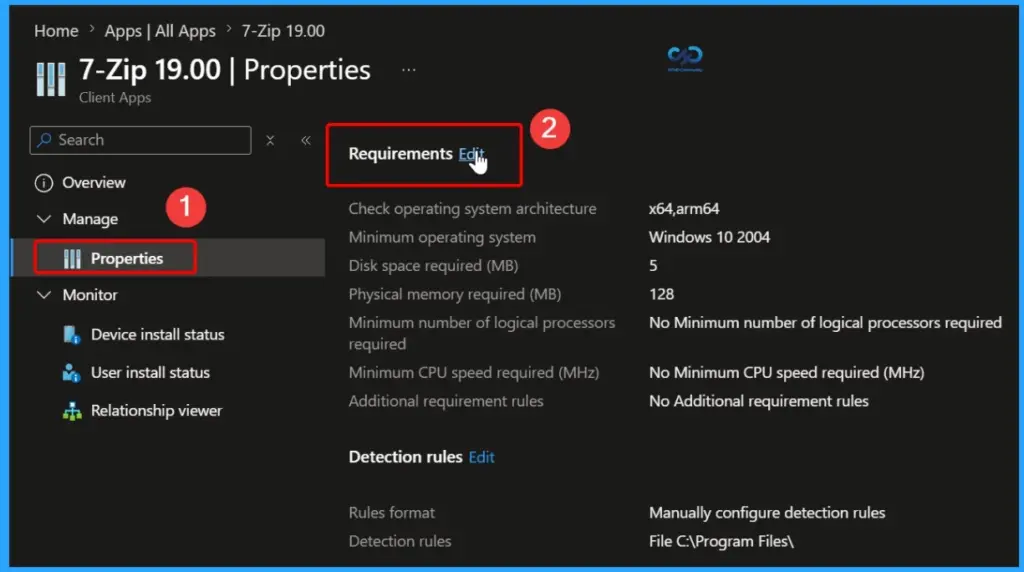Click the 7-Zip 19.00 breadcrumb

pyautogui.click(x=283, y=31)
